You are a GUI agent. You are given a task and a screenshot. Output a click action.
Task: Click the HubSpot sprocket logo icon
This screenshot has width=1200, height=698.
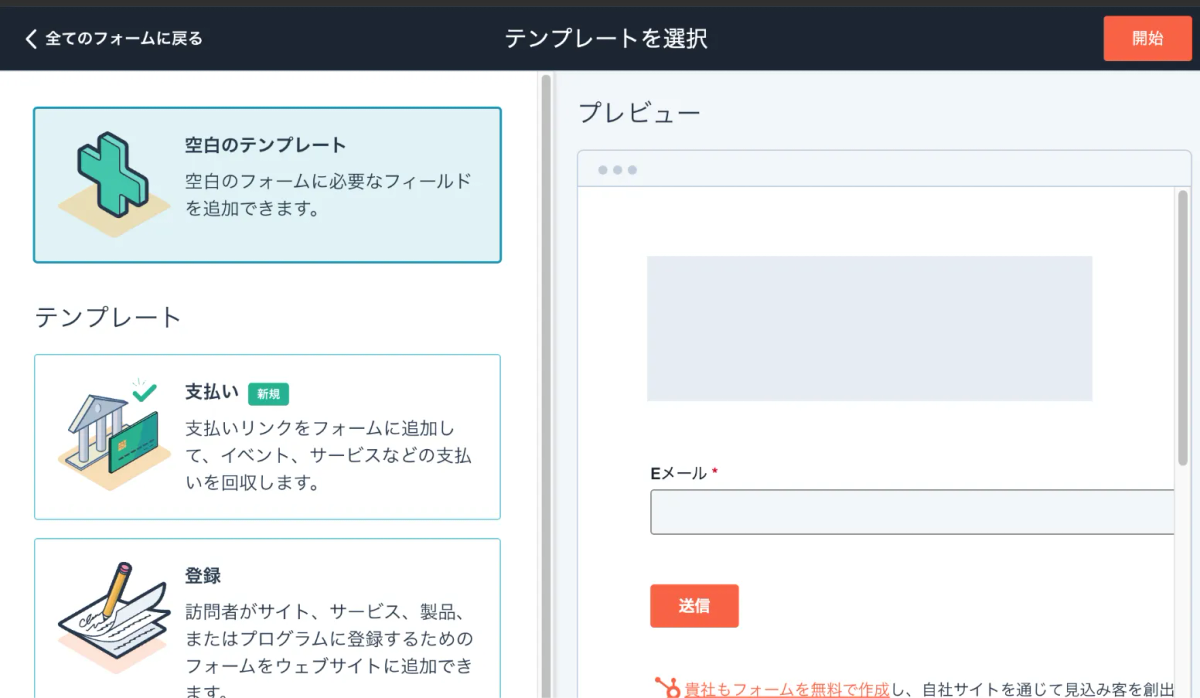[667, 688]
